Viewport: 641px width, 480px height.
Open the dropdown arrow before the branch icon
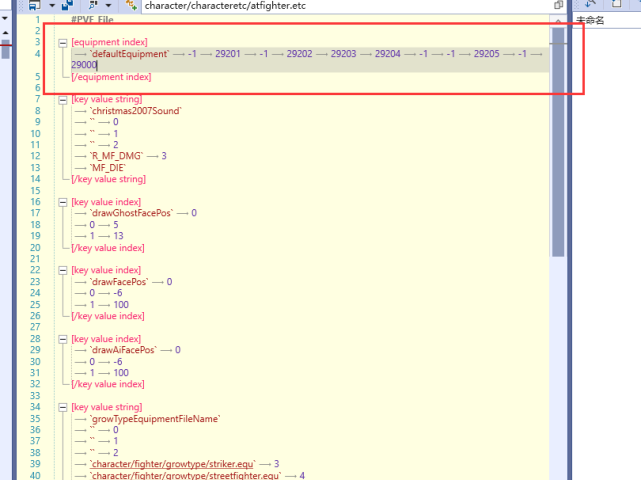[109, 6]
